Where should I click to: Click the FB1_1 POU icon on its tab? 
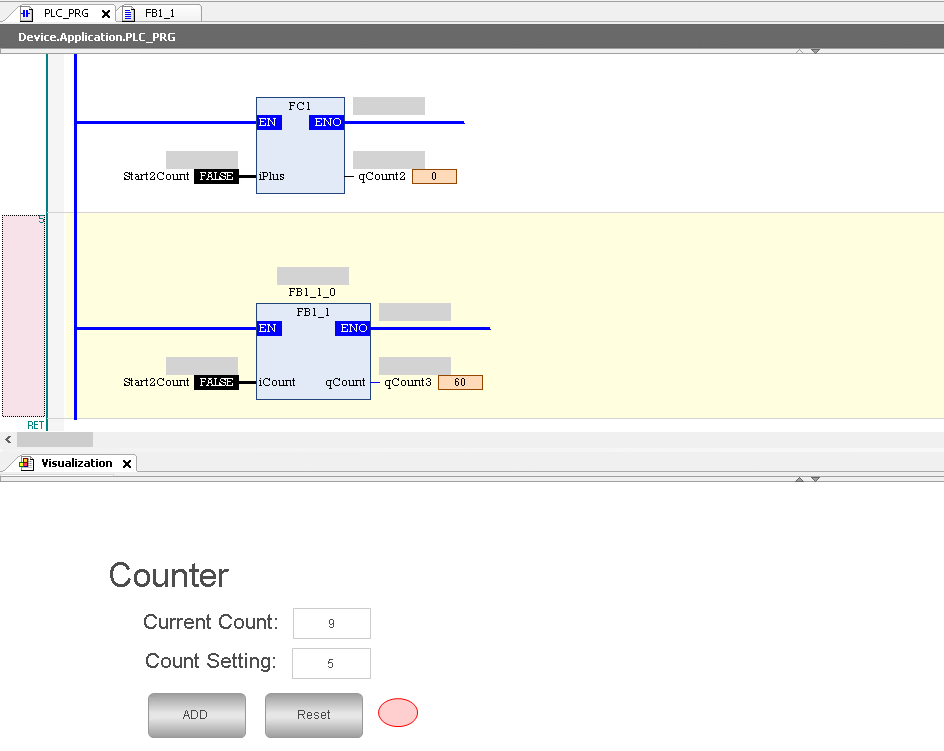tap(126, 15)
